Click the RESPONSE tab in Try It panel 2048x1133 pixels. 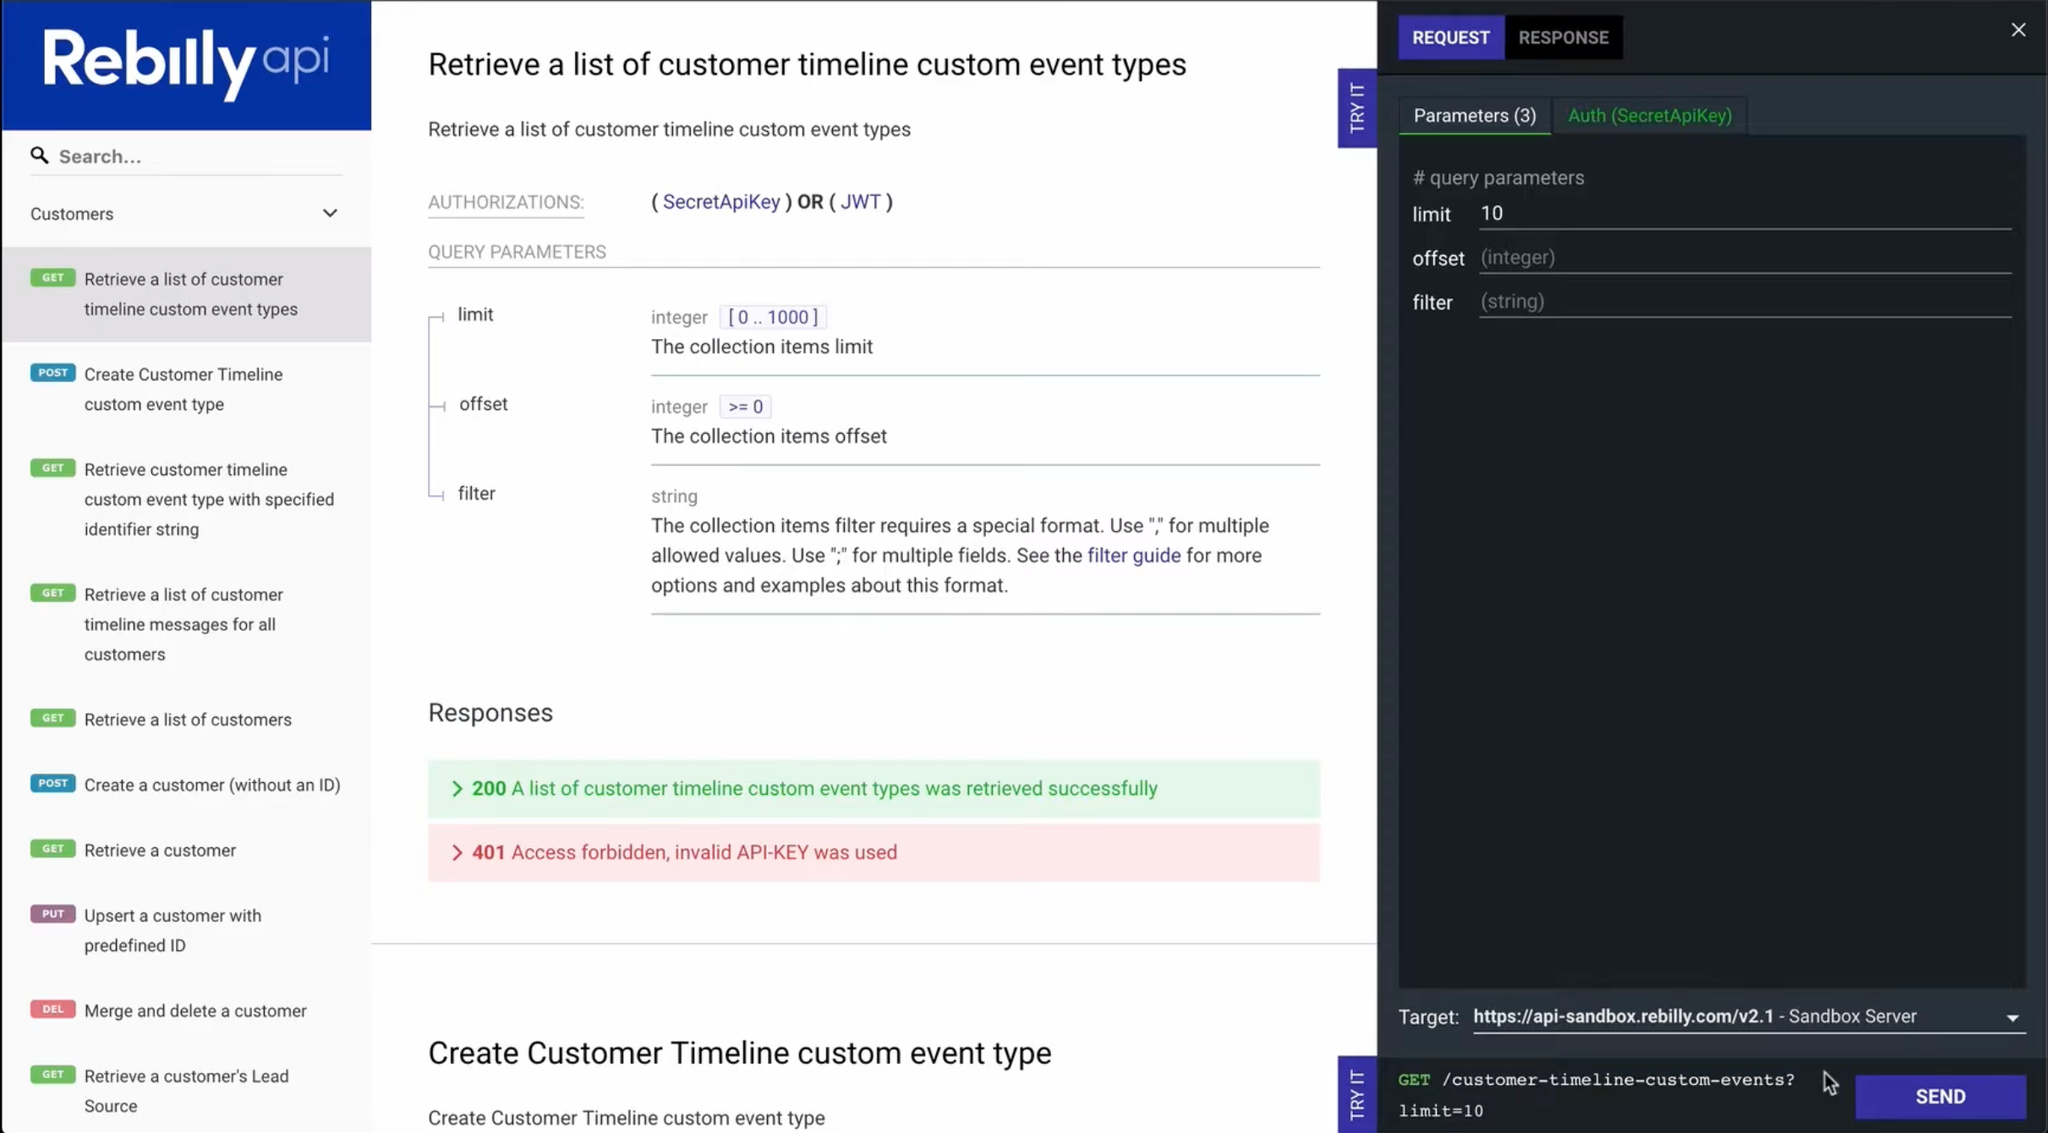[x=1564, y=38]
